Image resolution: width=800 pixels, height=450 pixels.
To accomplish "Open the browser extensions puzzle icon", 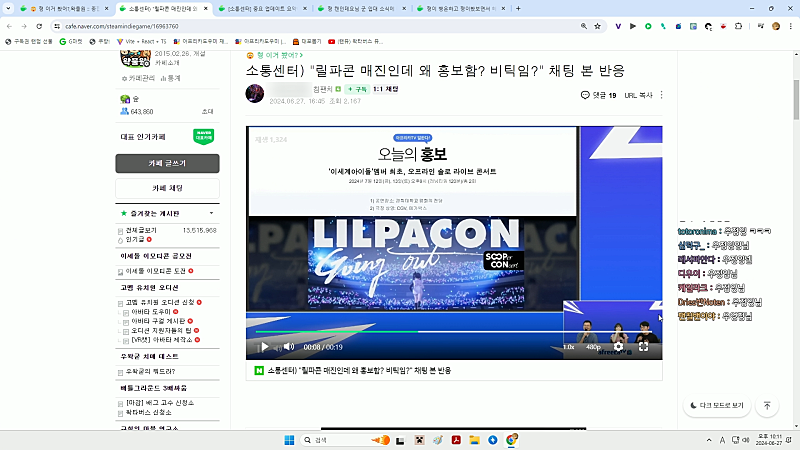I will point(738,26).
